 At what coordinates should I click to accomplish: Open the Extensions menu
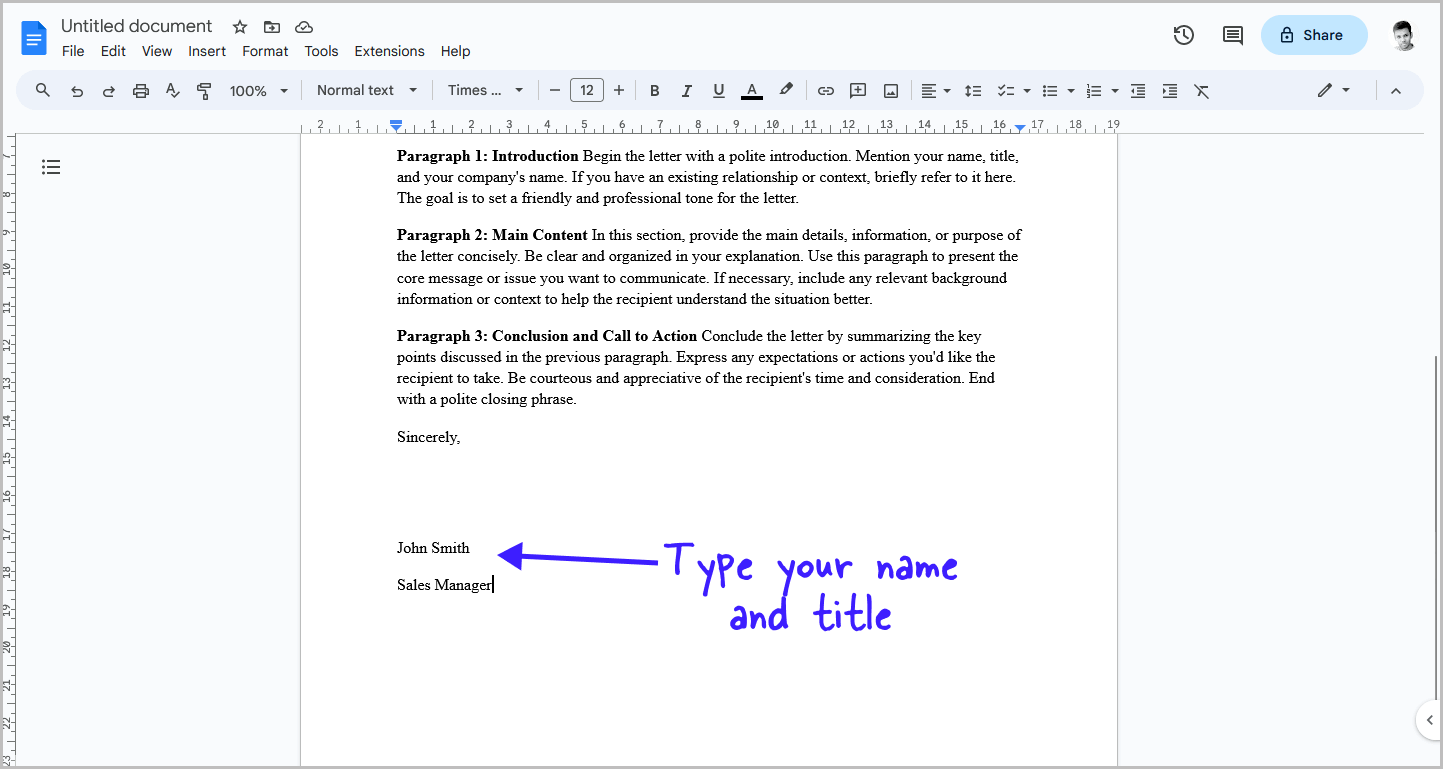pyautogui.click(x=389, y=51)
